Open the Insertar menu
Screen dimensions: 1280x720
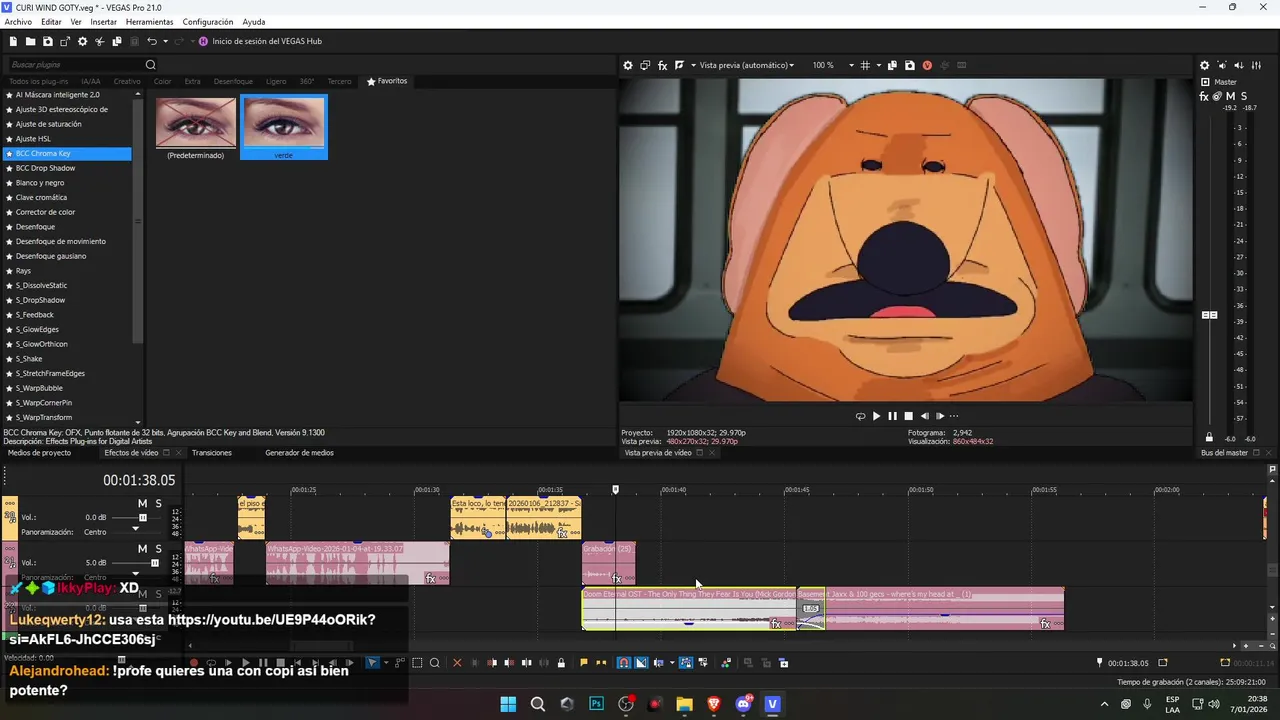pyautogui.click(x=103, y=22)
